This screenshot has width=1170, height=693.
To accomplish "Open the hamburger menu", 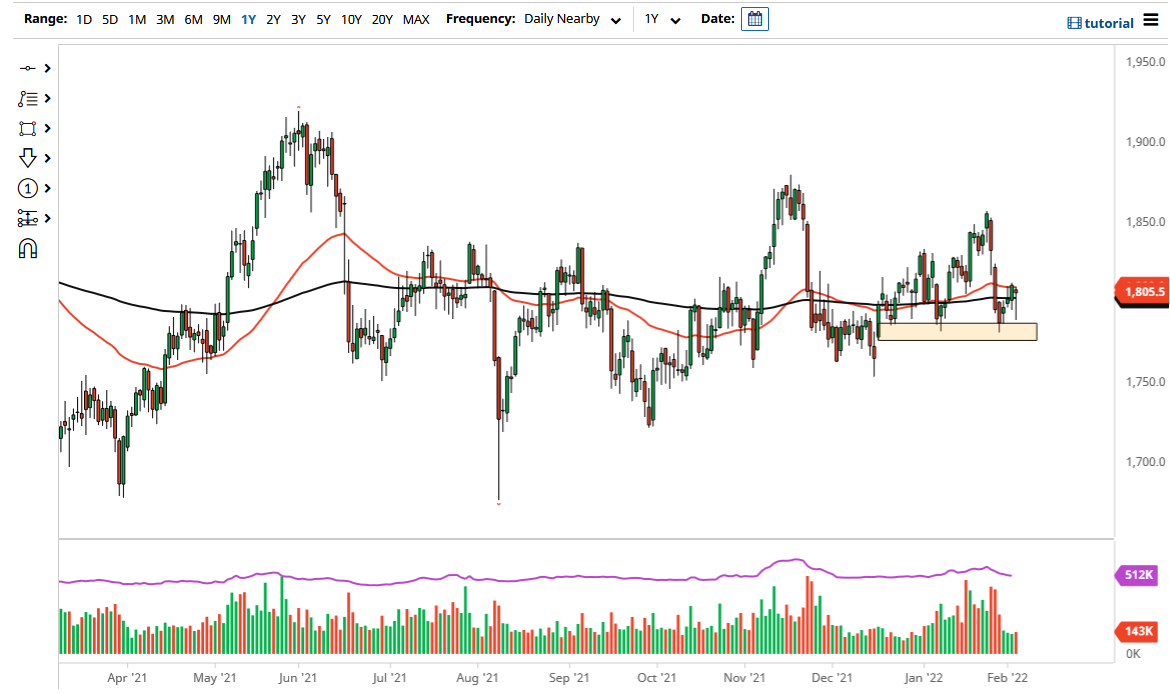I will (x=1153, y=18).
